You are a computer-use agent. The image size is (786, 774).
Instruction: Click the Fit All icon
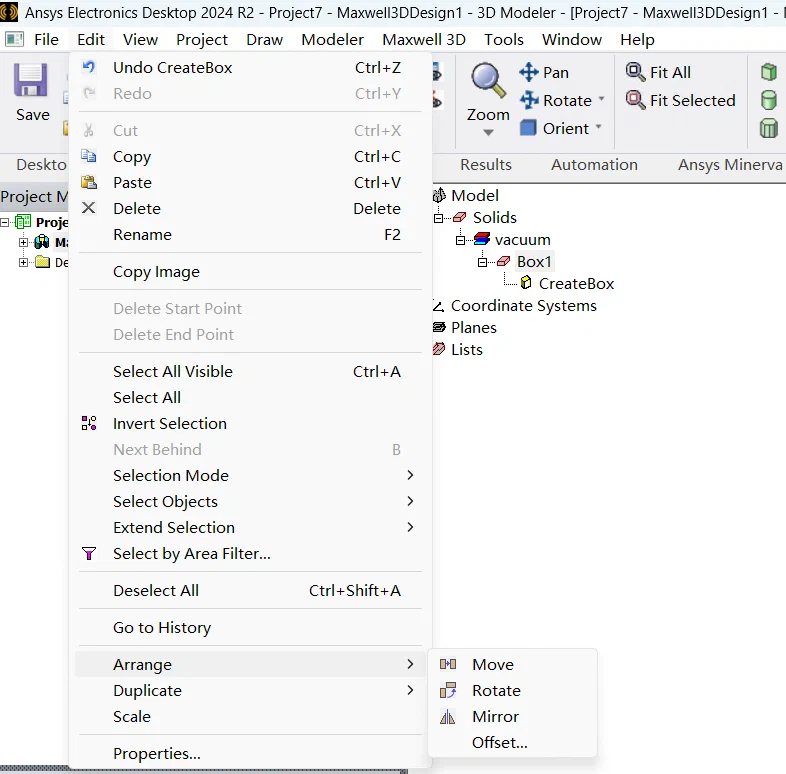click(x=635, y=72)
